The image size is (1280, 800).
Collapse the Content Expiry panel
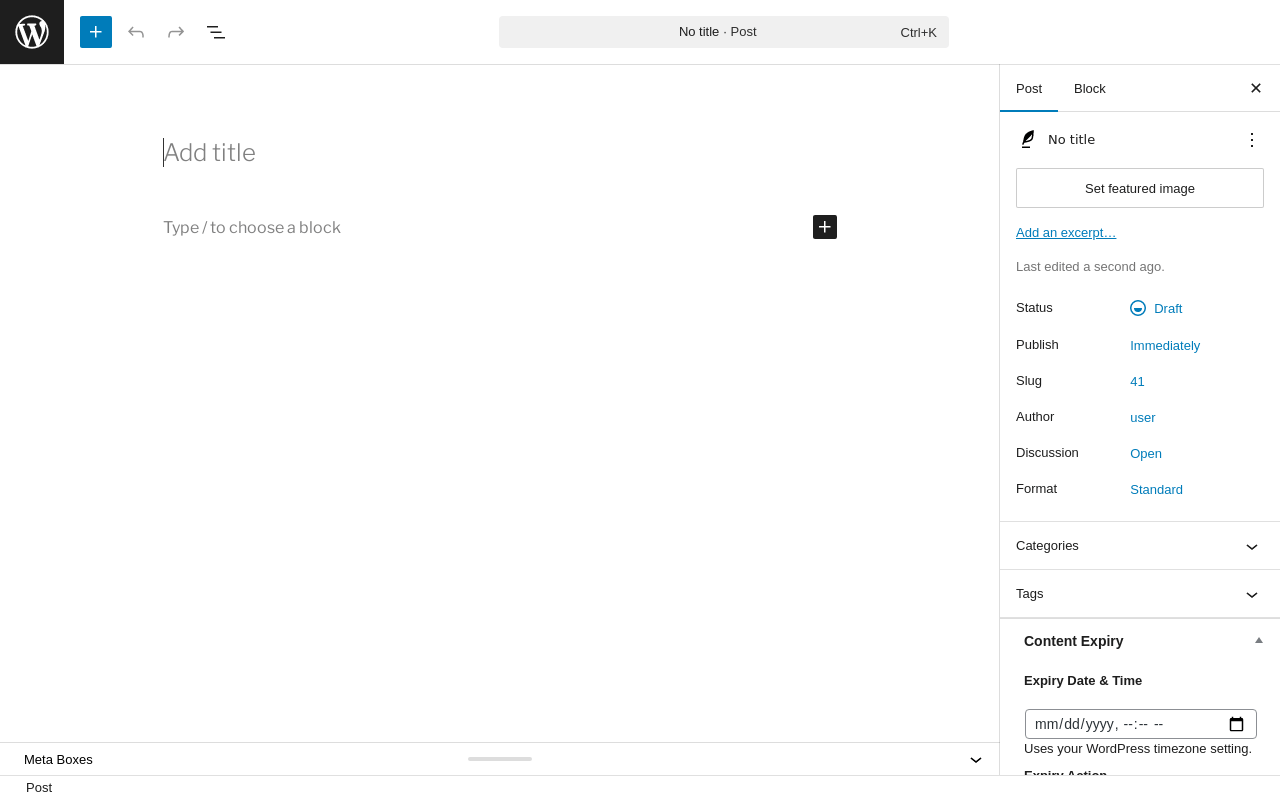tap(1259, 641)
